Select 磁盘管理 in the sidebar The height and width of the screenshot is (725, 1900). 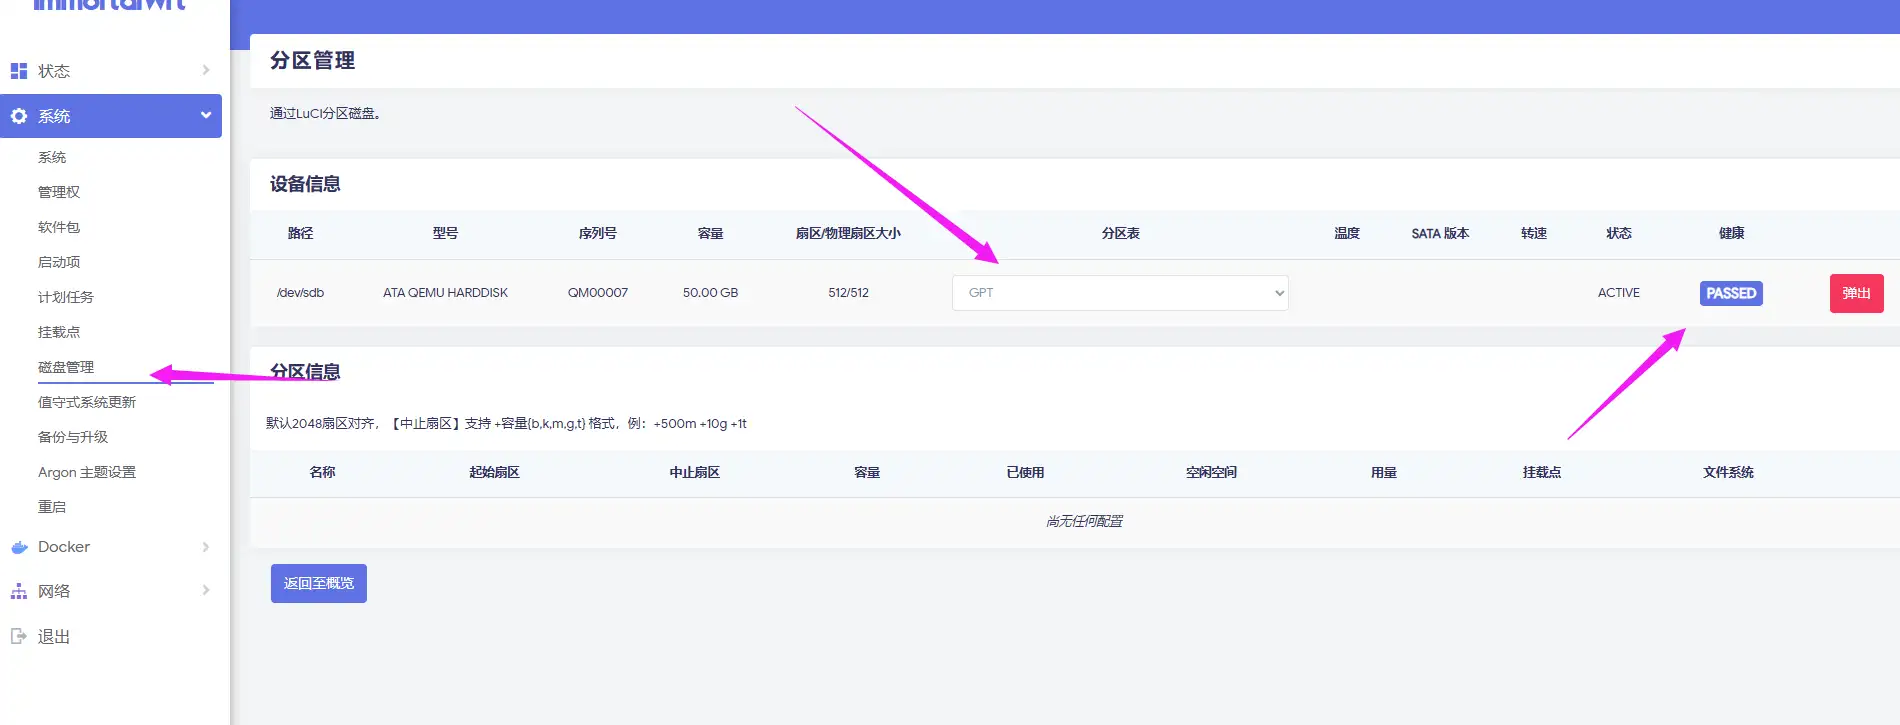66,367
